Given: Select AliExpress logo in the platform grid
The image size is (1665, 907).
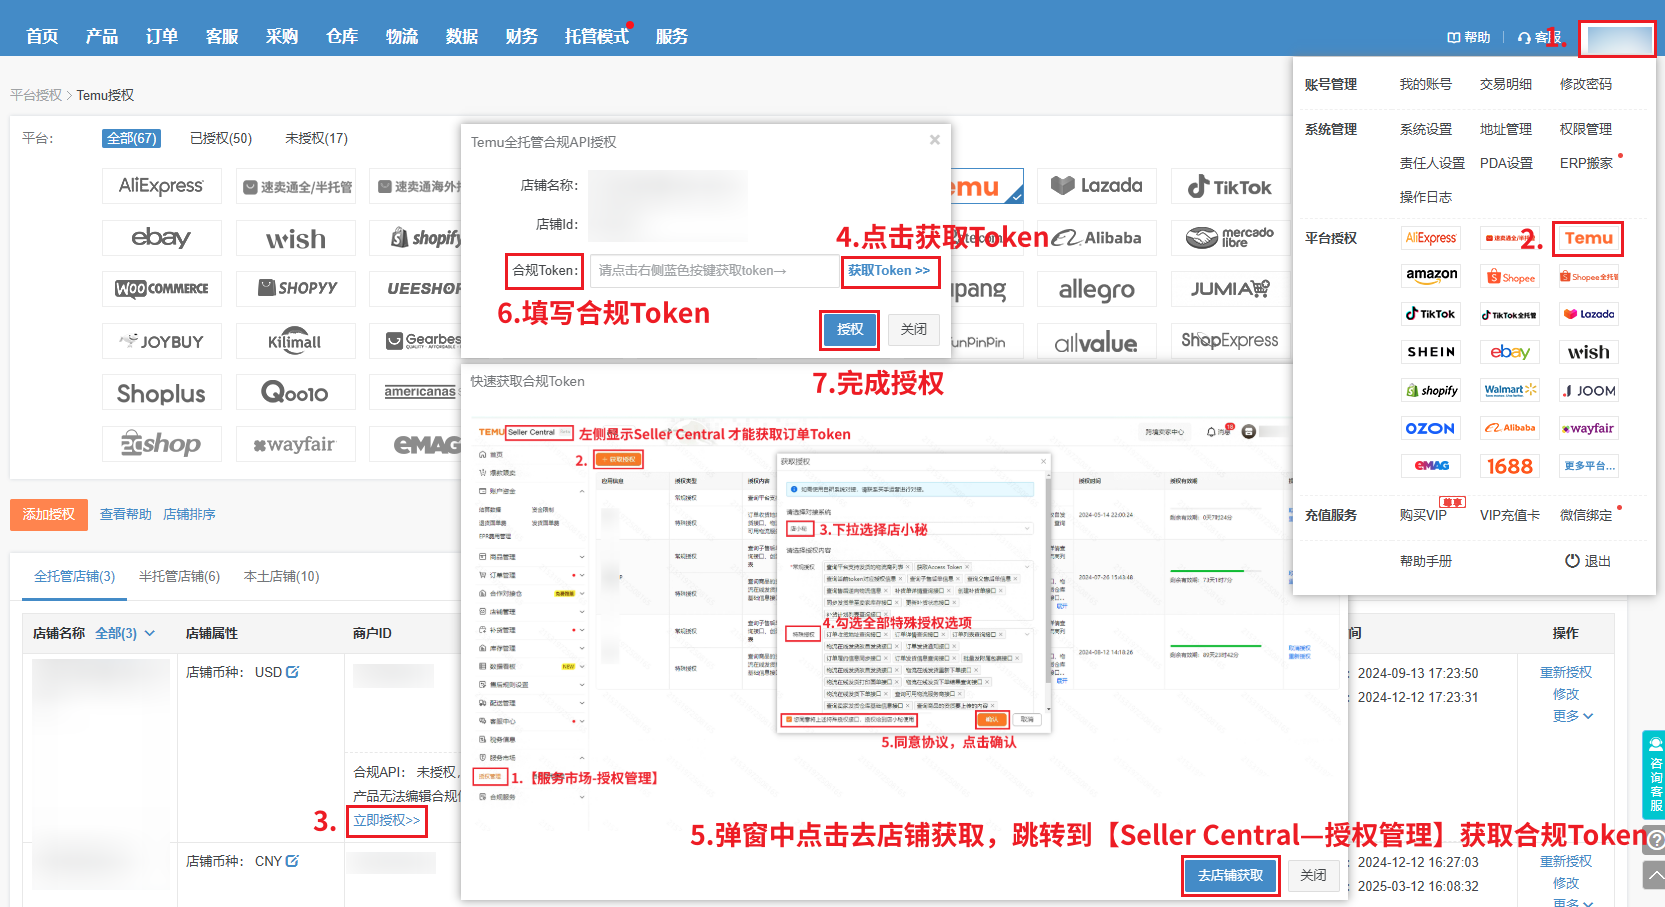Looking at the screenshot, I should click(161, 186).
